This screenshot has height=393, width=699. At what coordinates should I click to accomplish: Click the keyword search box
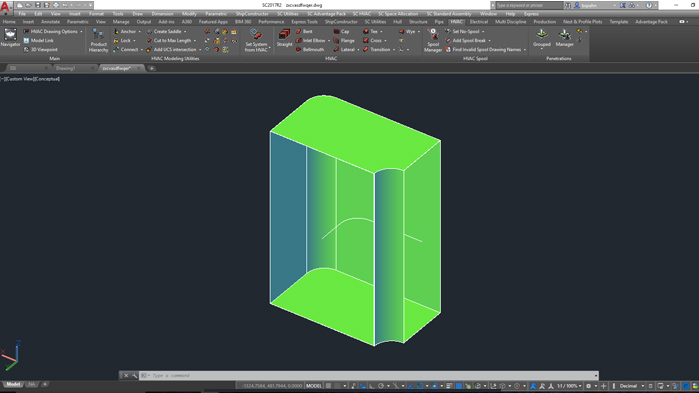pyautogui.click(x=529, y=5)
